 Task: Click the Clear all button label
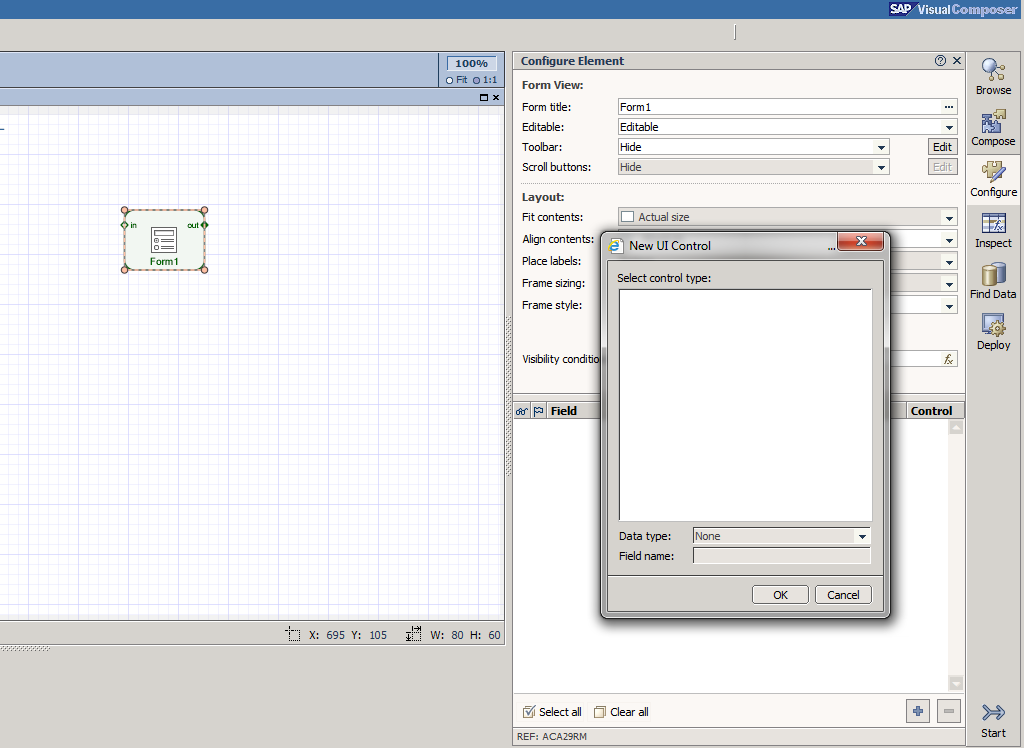tap(629, 712)
